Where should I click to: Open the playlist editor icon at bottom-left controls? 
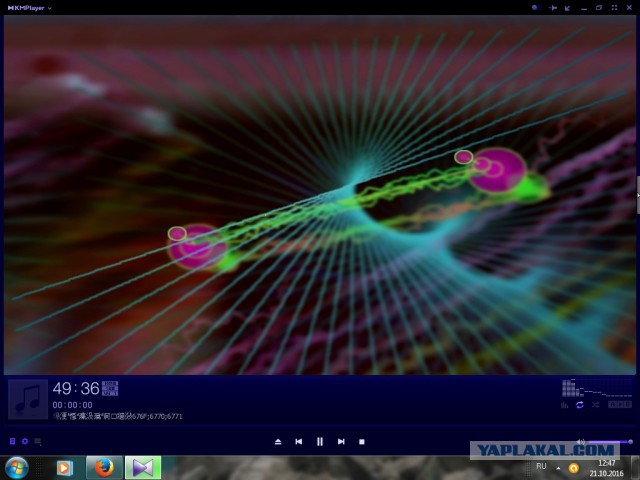pyautogui.click(x=12, y=441)
